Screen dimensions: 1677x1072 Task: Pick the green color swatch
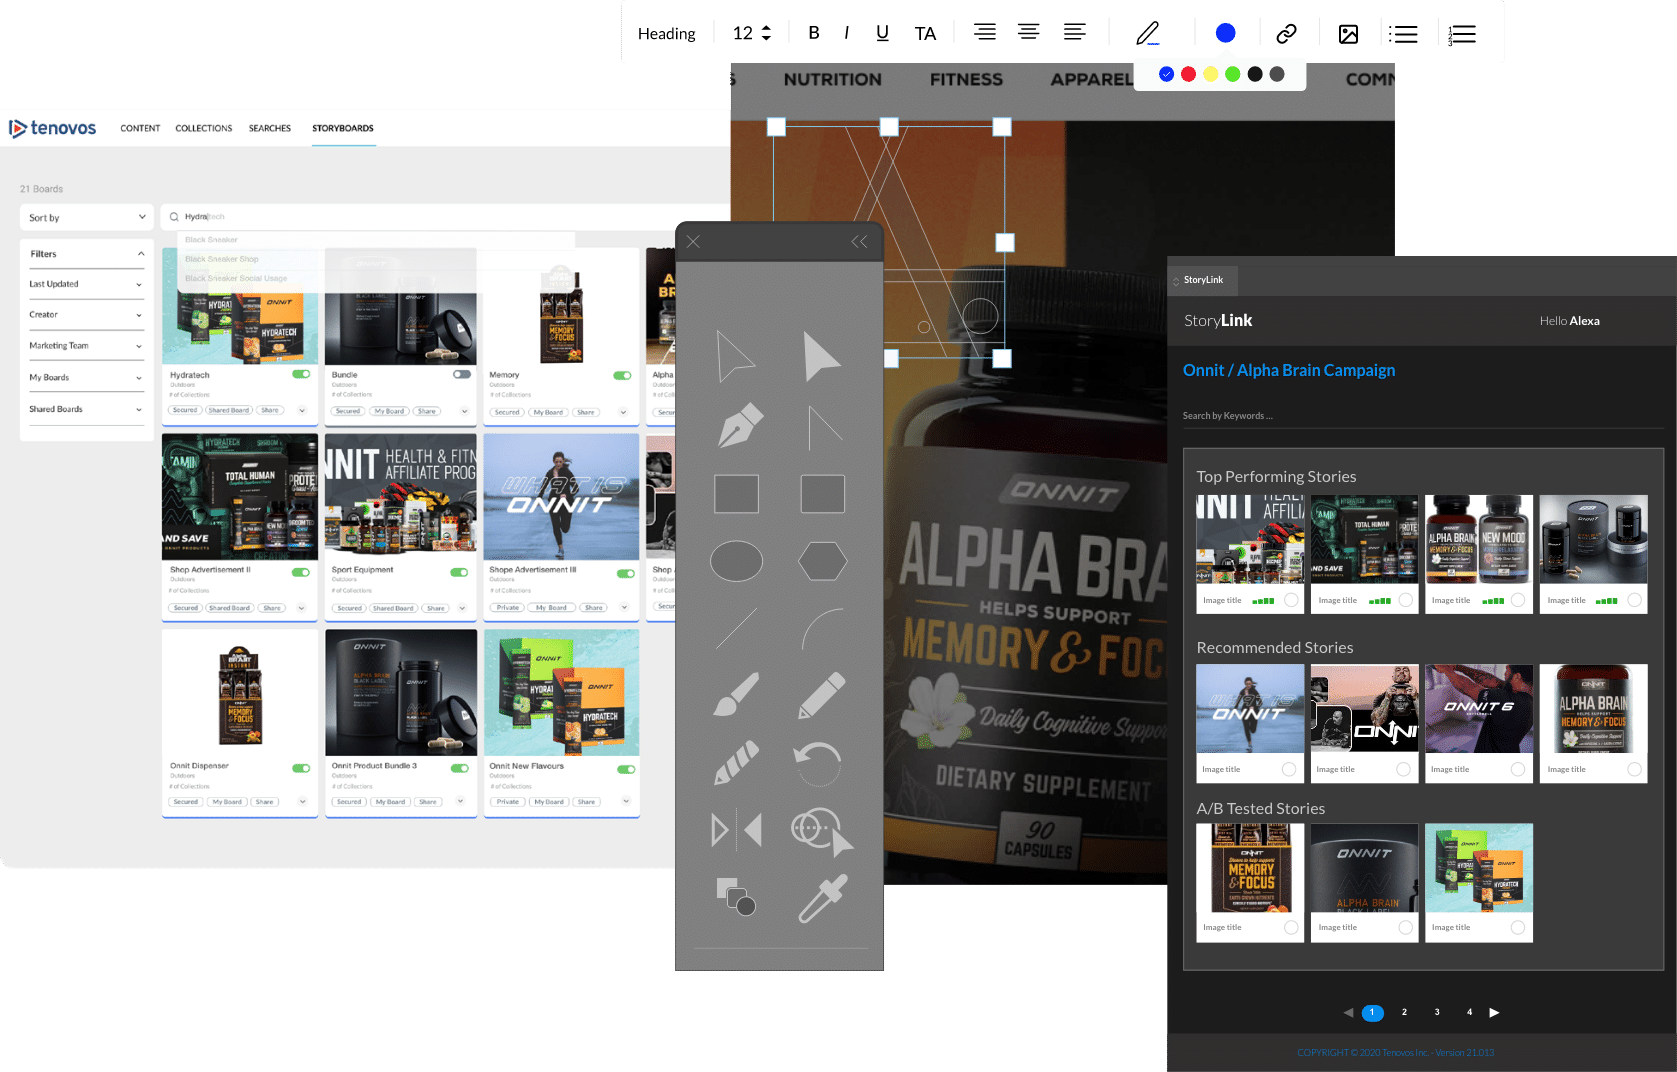pos(1232,74)
